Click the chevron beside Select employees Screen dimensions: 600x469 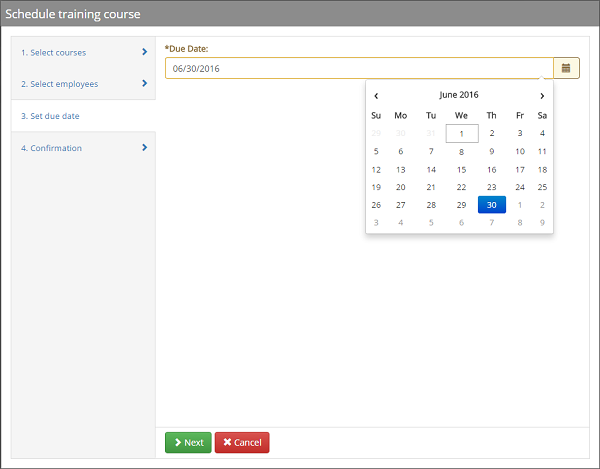(144, 84)
